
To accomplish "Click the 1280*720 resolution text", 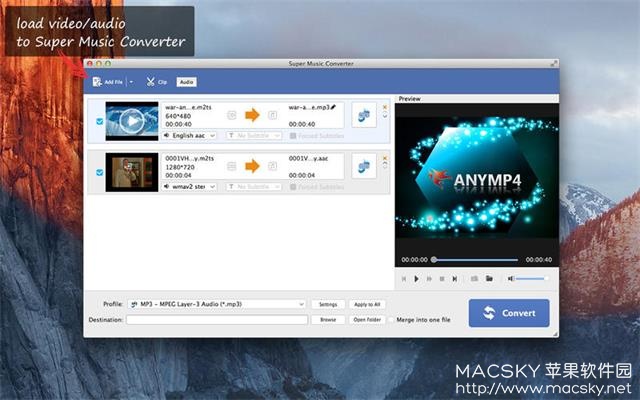I will [x=180, y=167].
